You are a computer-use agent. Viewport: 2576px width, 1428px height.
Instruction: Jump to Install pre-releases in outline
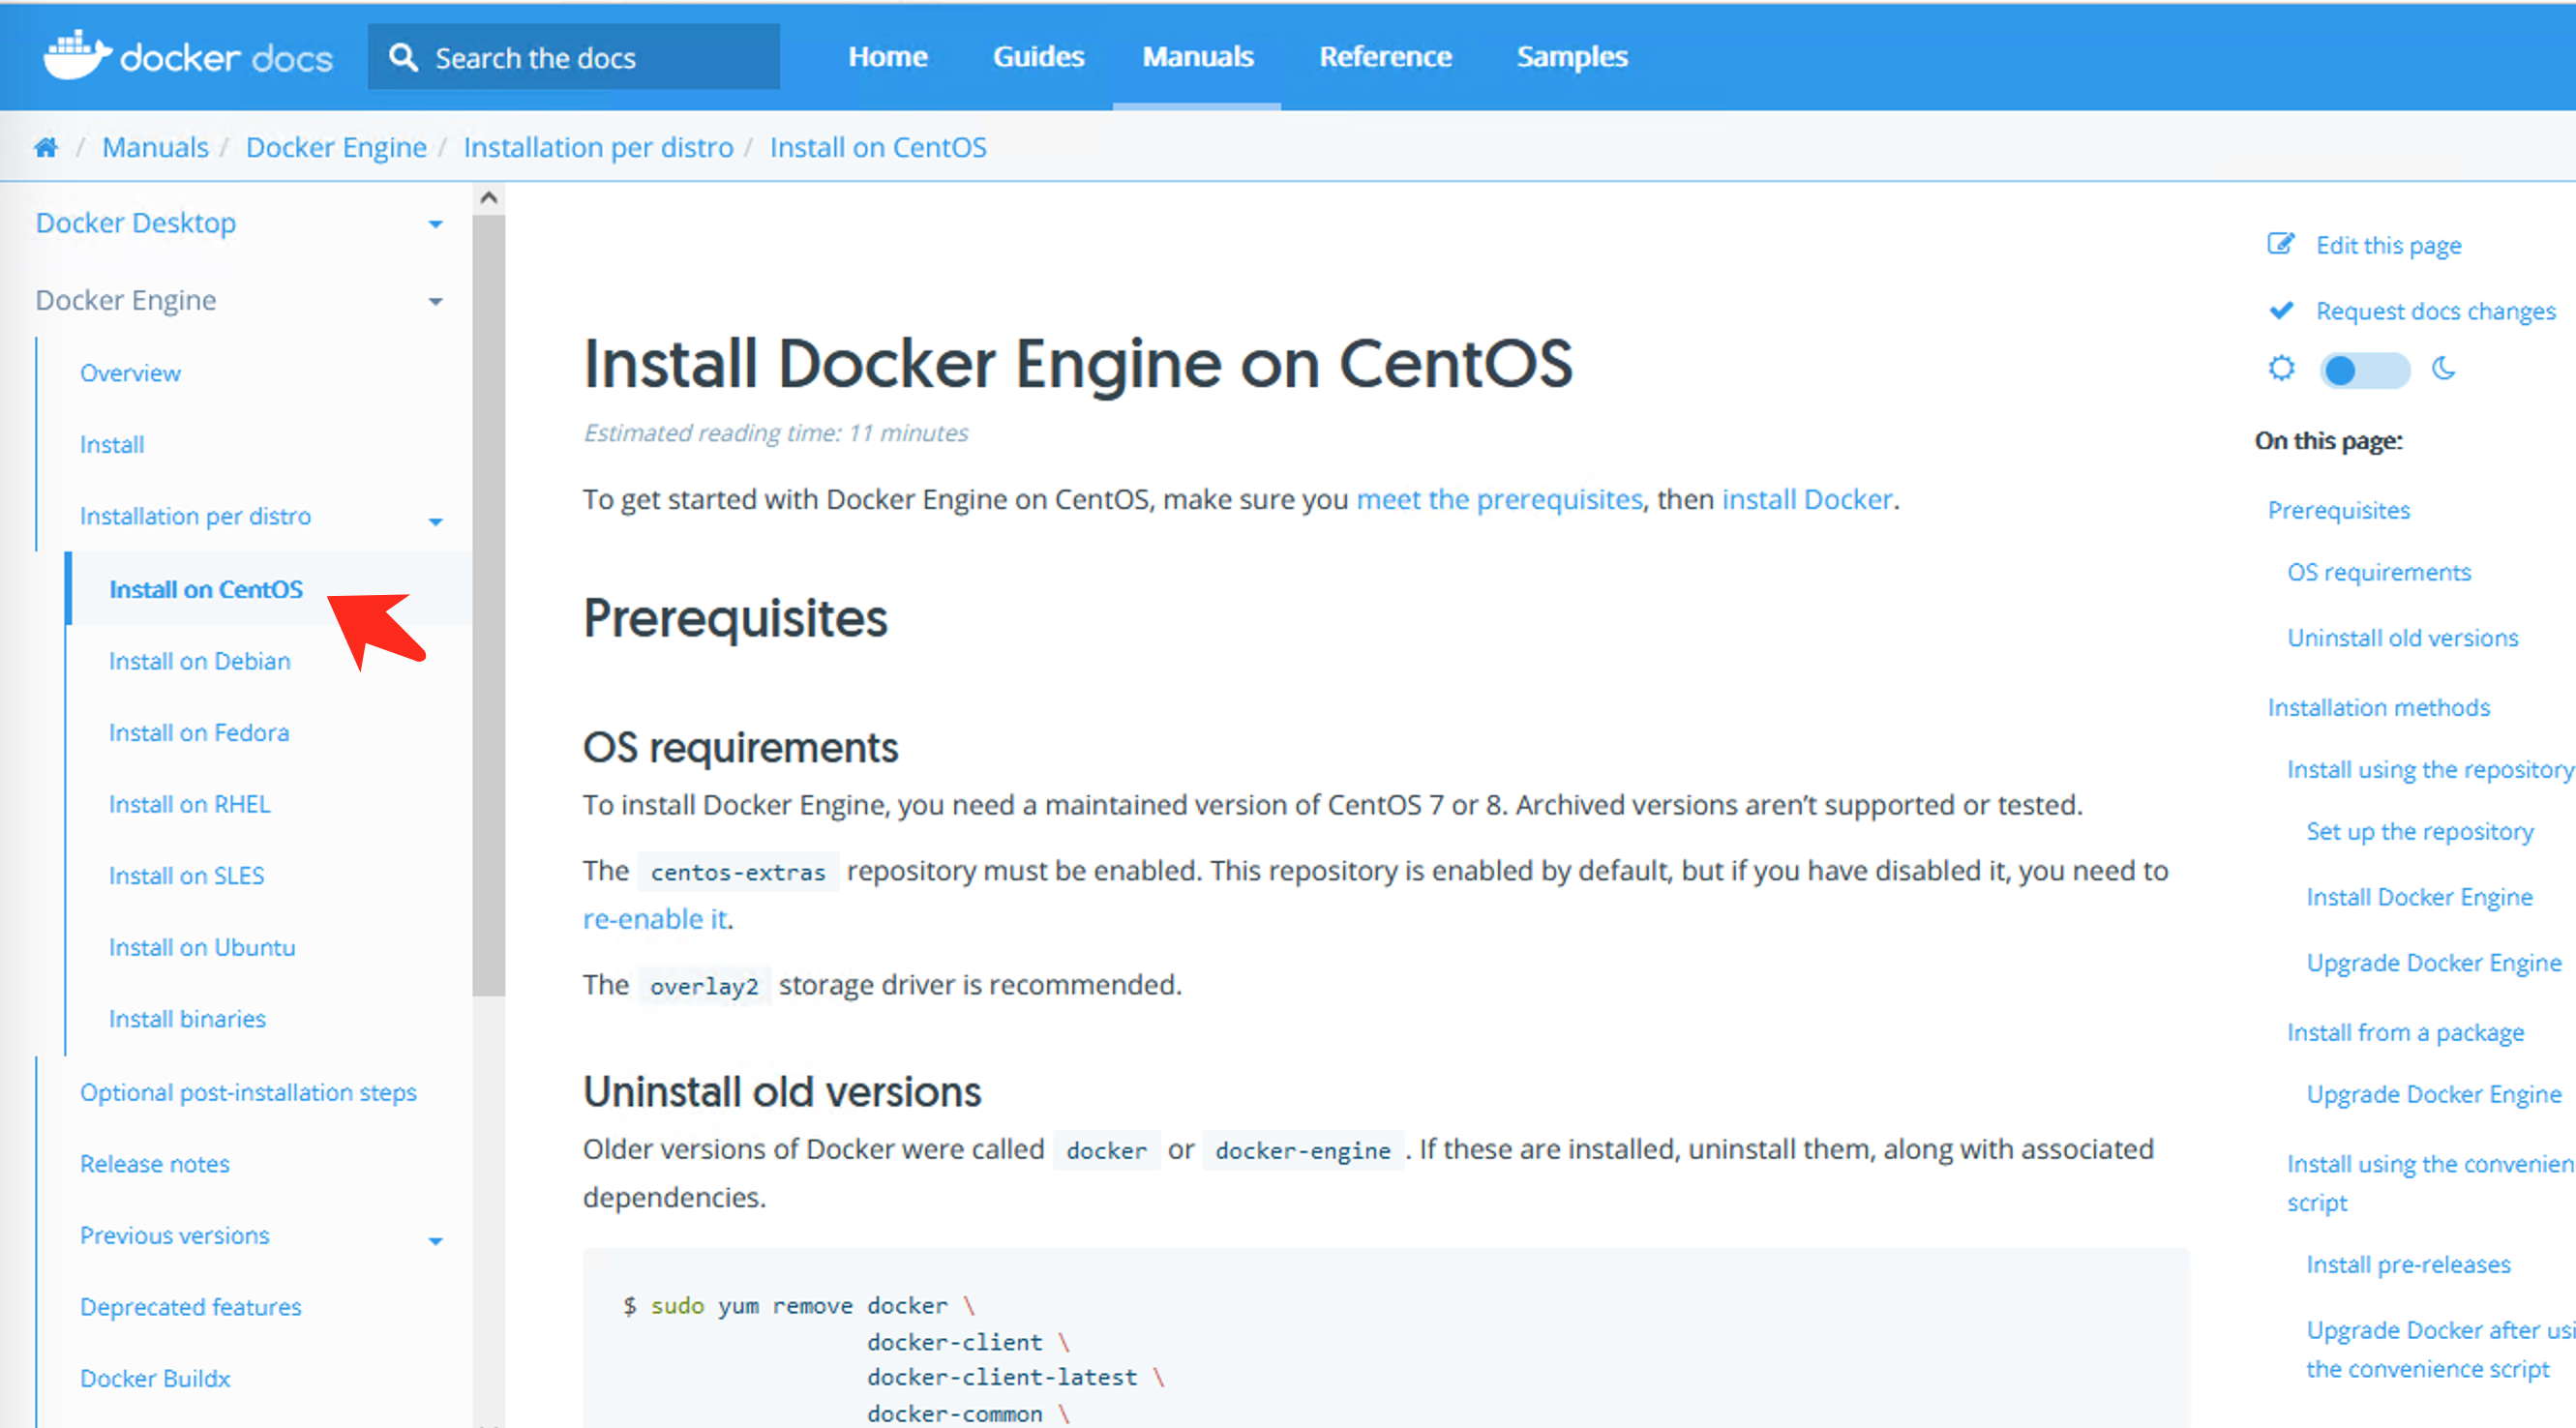click(2408, 1265)
